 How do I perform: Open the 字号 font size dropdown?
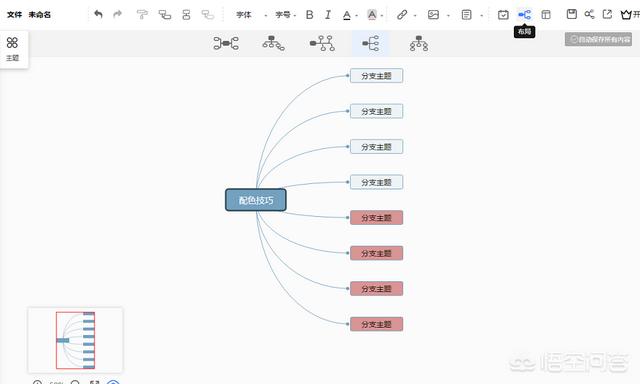click(x=285, y=15)
